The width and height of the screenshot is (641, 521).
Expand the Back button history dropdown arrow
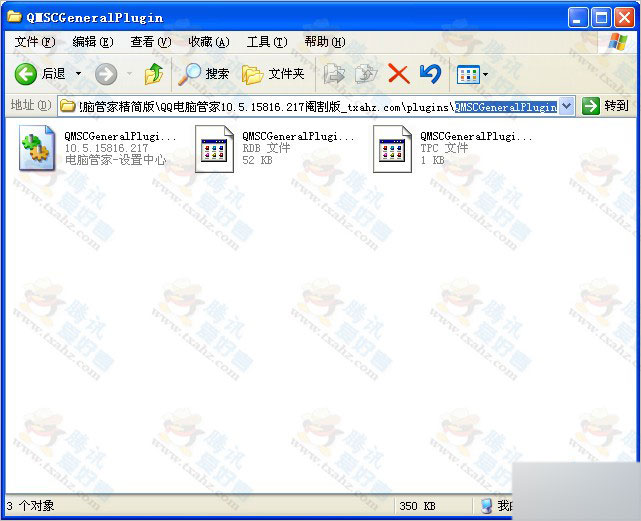76,74
